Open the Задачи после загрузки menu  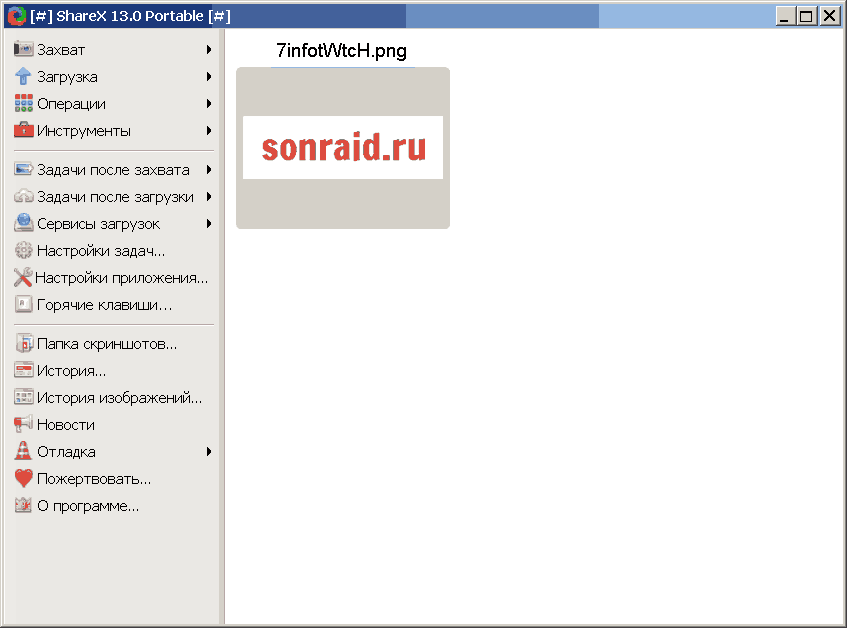click(114, 197)
